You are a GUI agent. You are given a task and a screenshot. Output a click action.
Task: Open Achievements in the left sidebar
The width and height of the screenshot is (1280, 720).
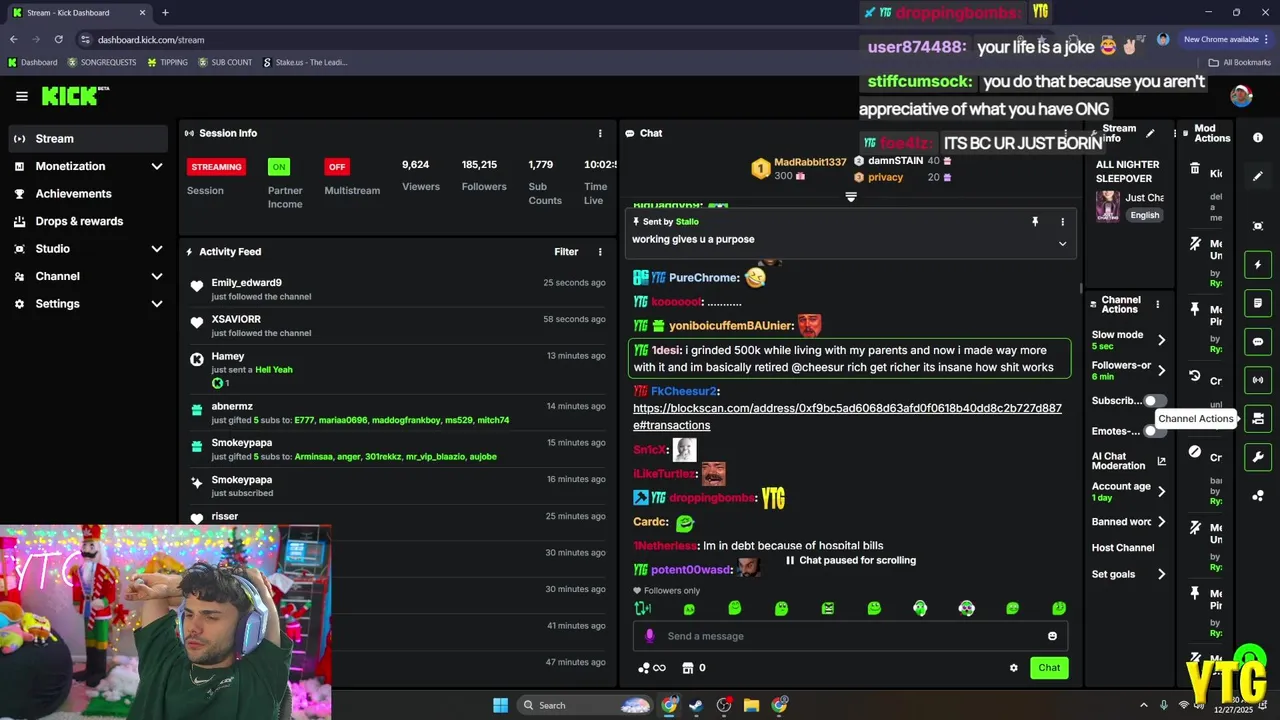coord(88,194)
